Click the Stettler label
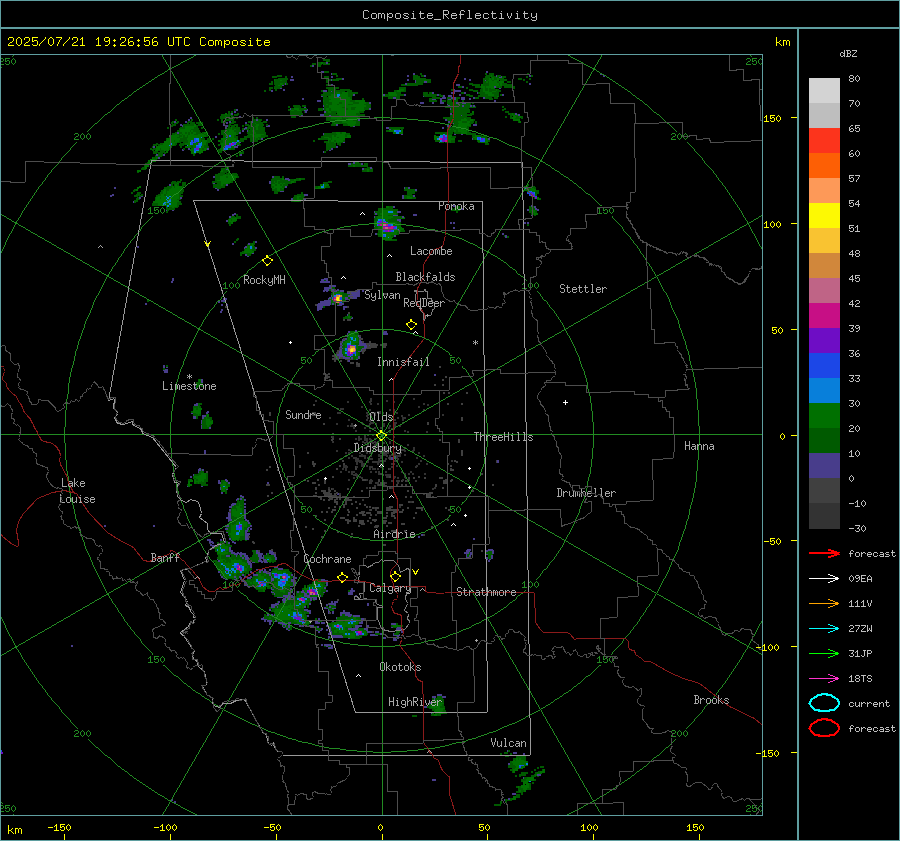The height and width of the screenshot is (841, 900). click(x=583, y=289)
